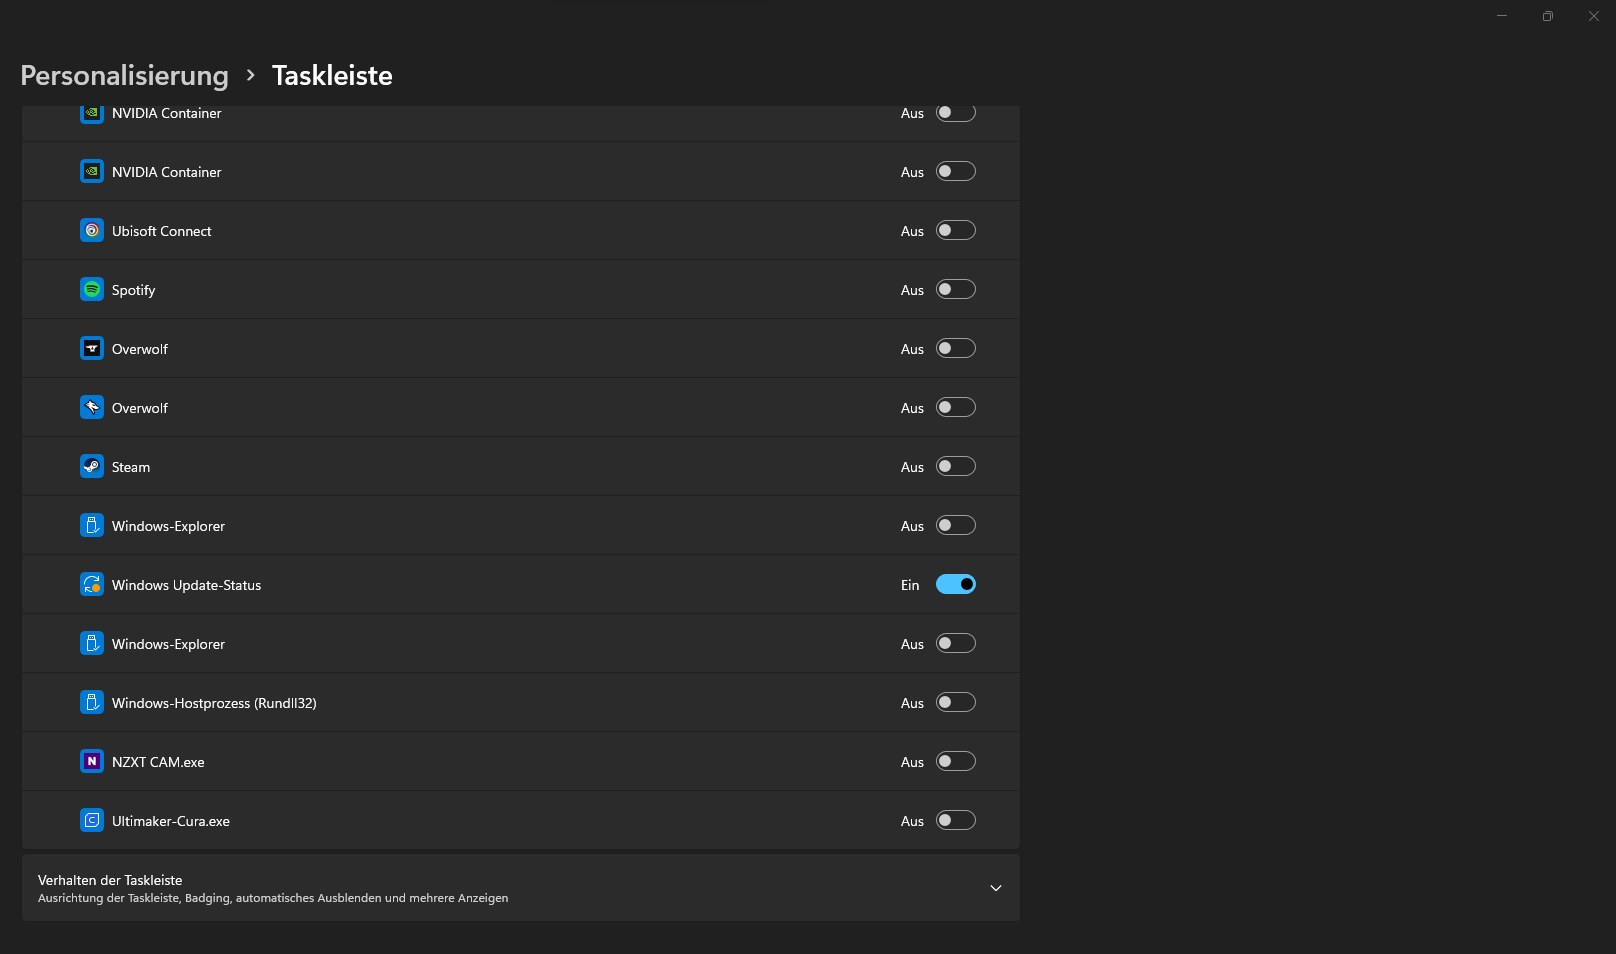
Task: Go back to Personalisierung in the breadcrumb
Action: pos(125,76)
